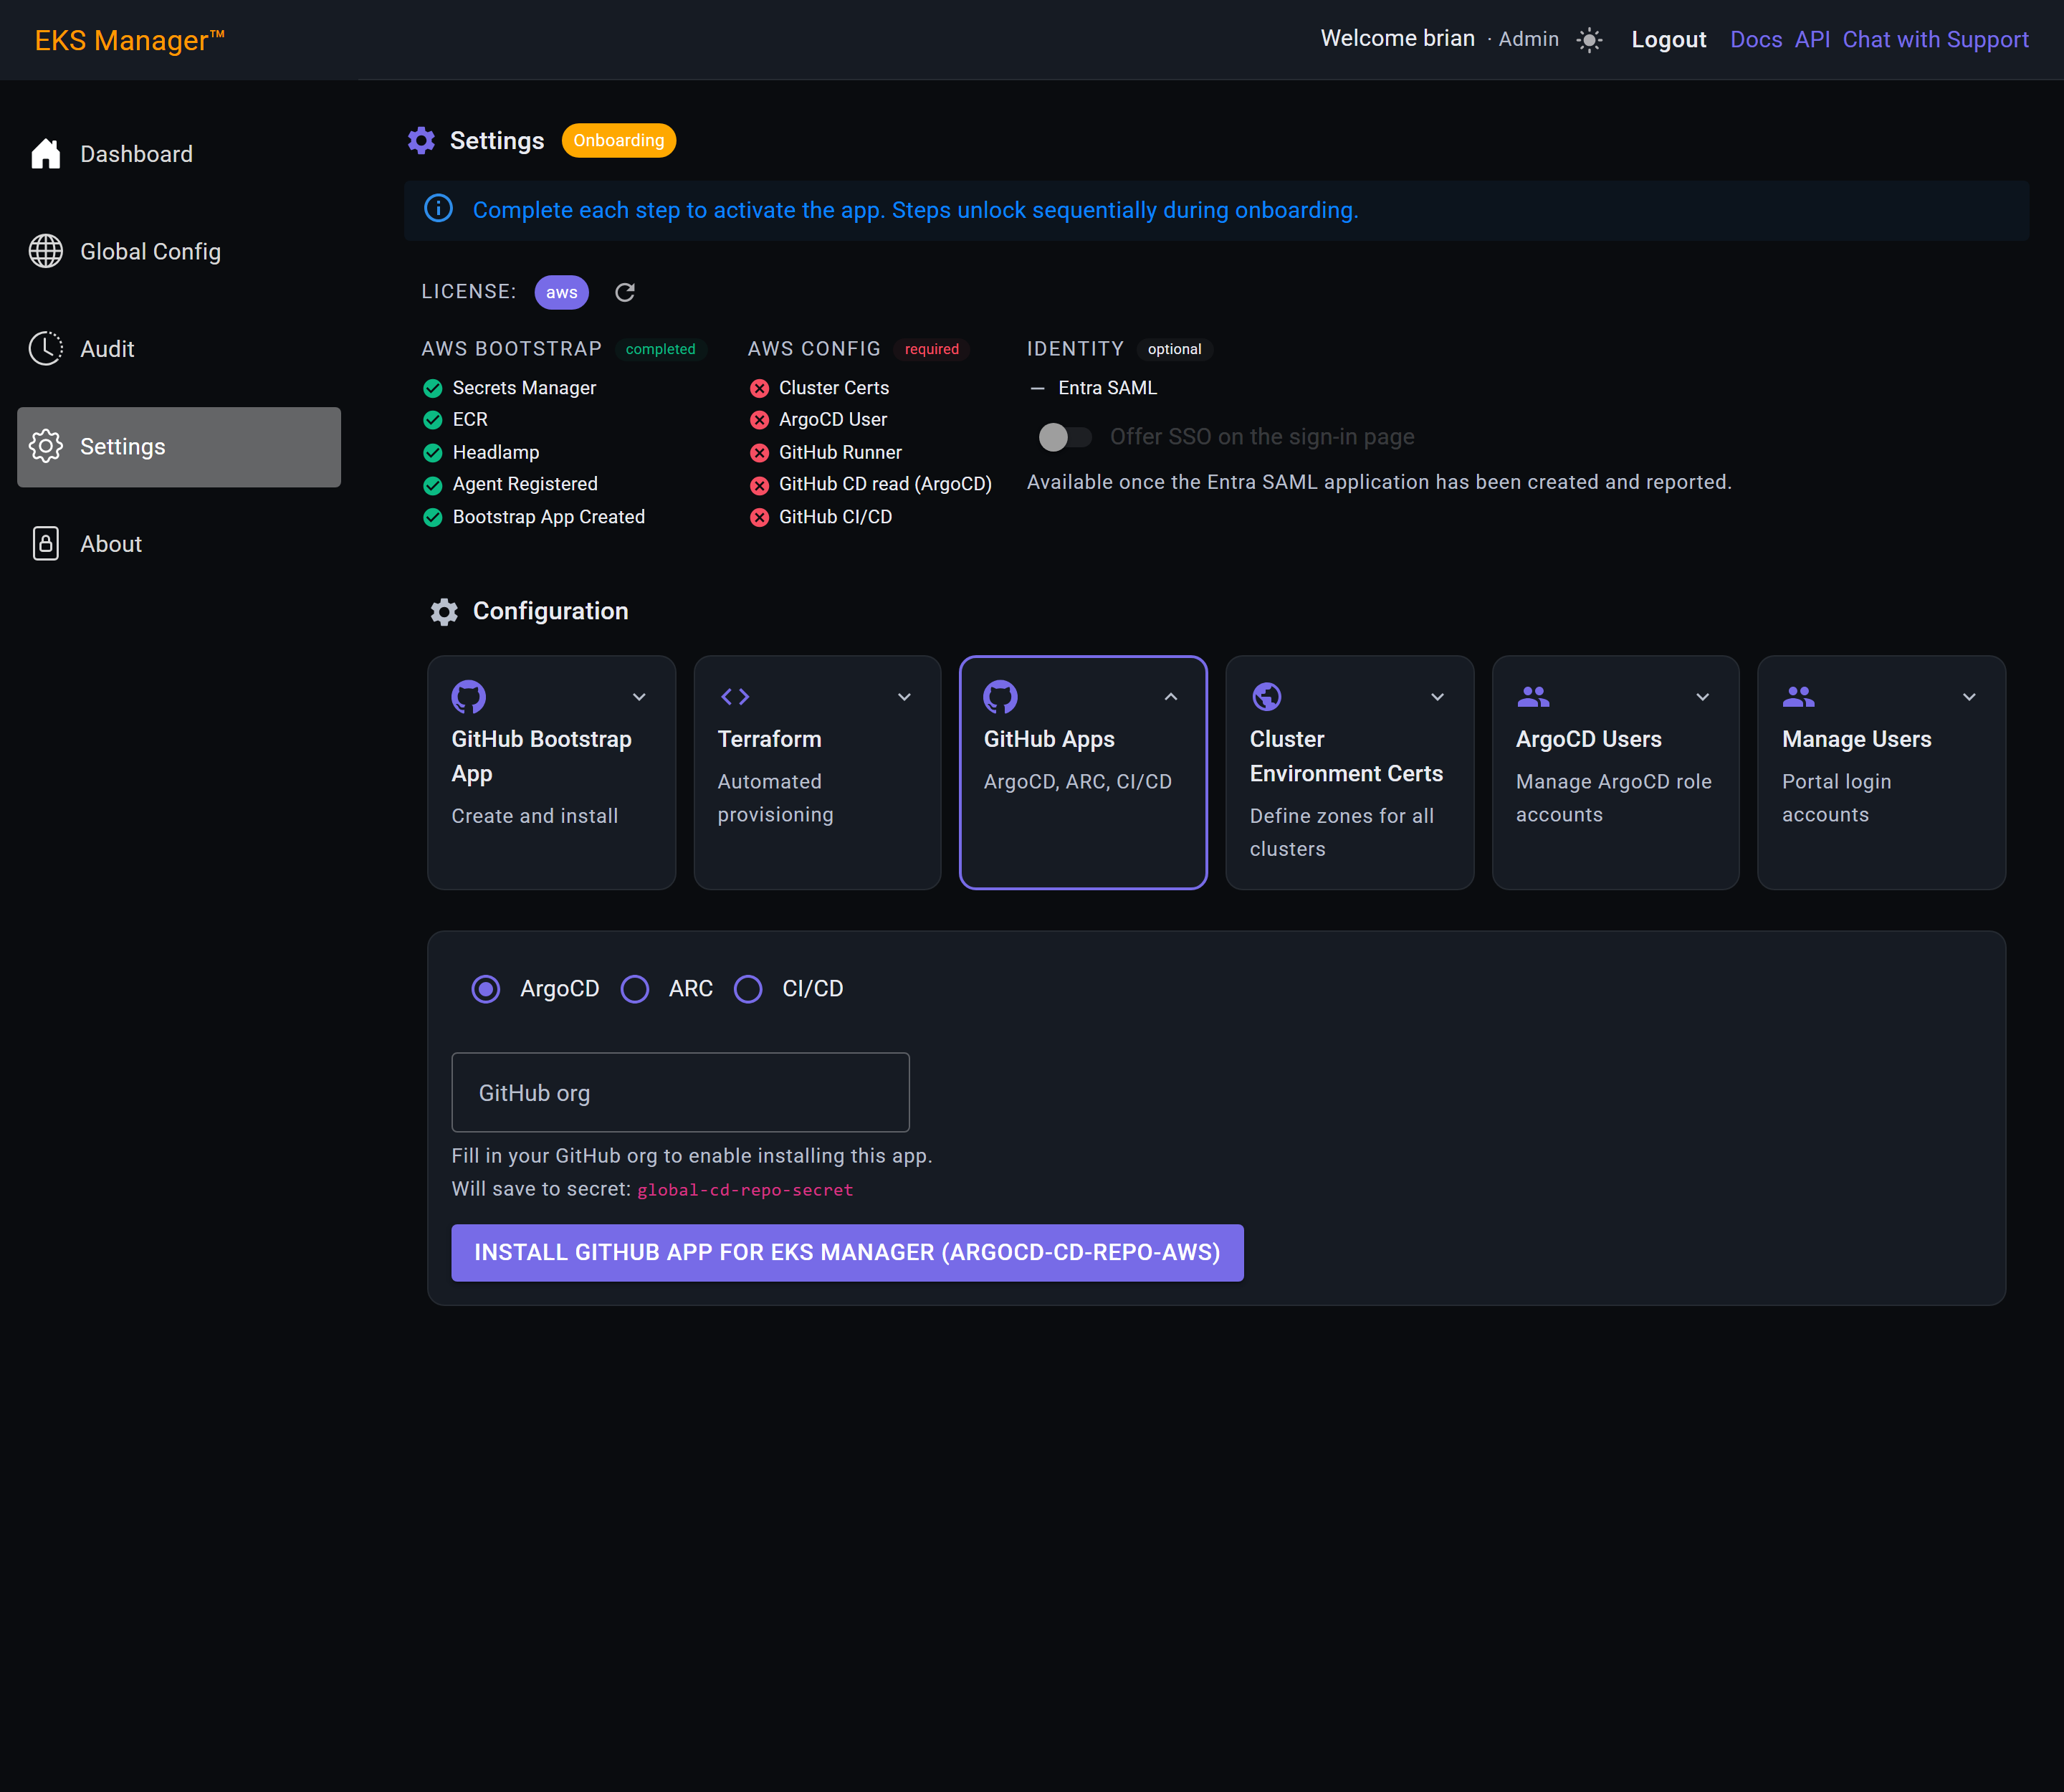Screen dimensions: 2064x1792
Task: Click the Global Config globe icon
Action: (x=46, y=251)
